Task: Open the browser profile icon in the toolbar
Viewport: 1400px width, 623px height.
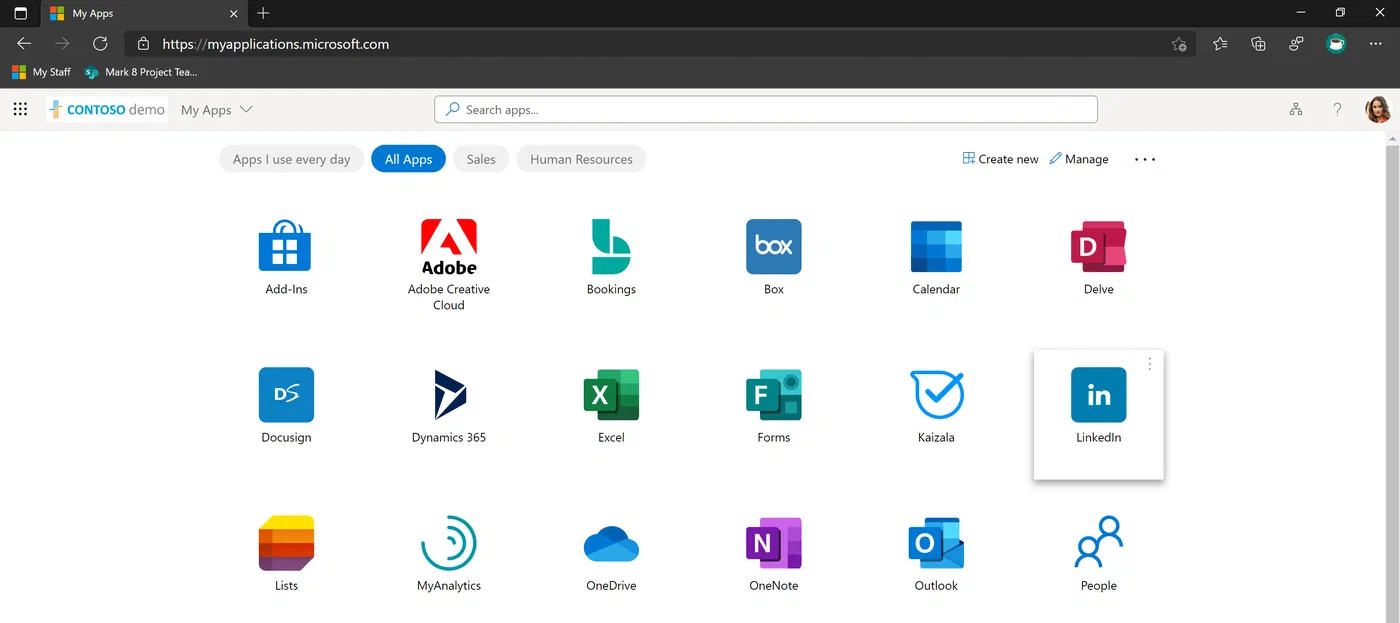Action: (x=1335, y=44)
